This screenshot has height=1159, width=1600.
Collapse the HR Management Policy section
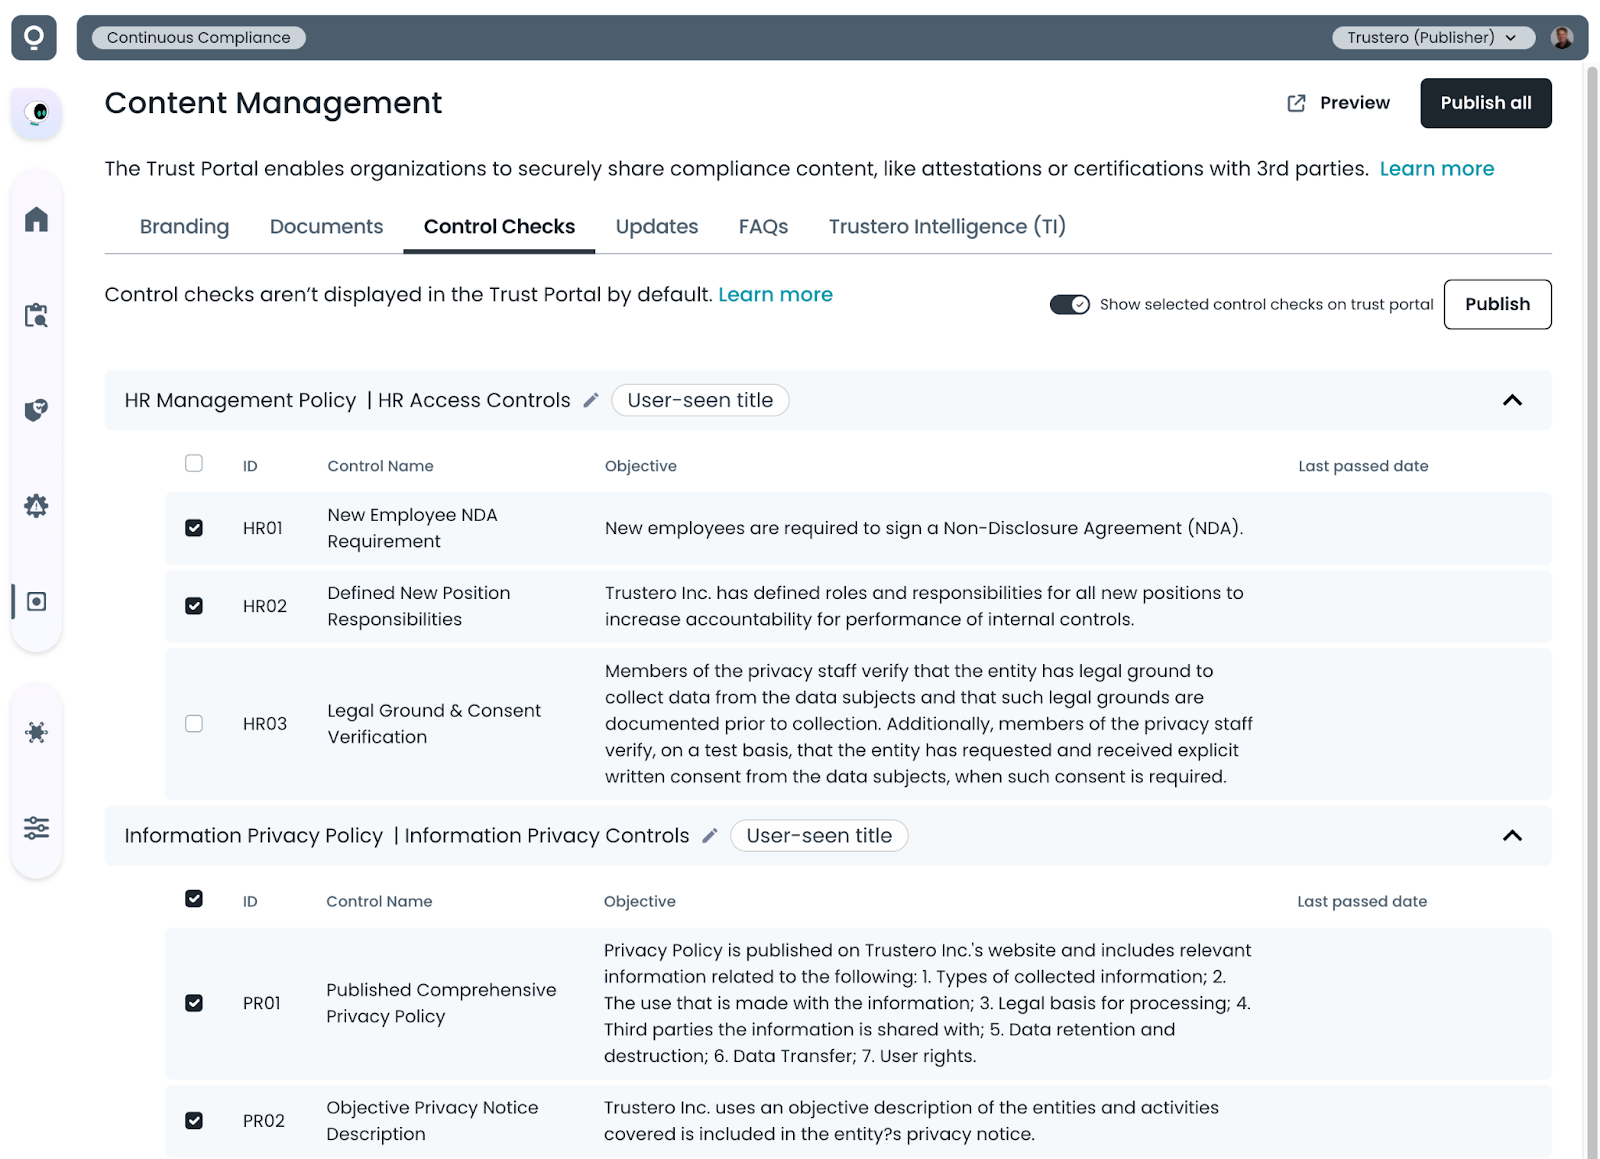(1512, 401)
